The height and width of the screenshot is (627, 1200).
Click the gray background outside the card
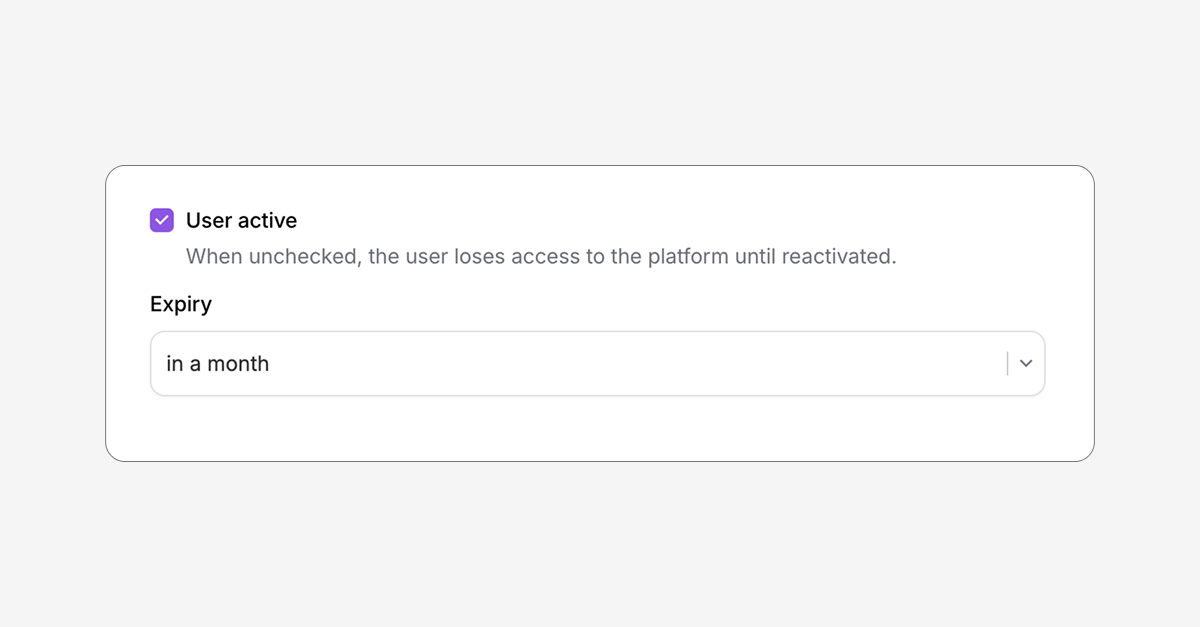(x=600, y=80)
